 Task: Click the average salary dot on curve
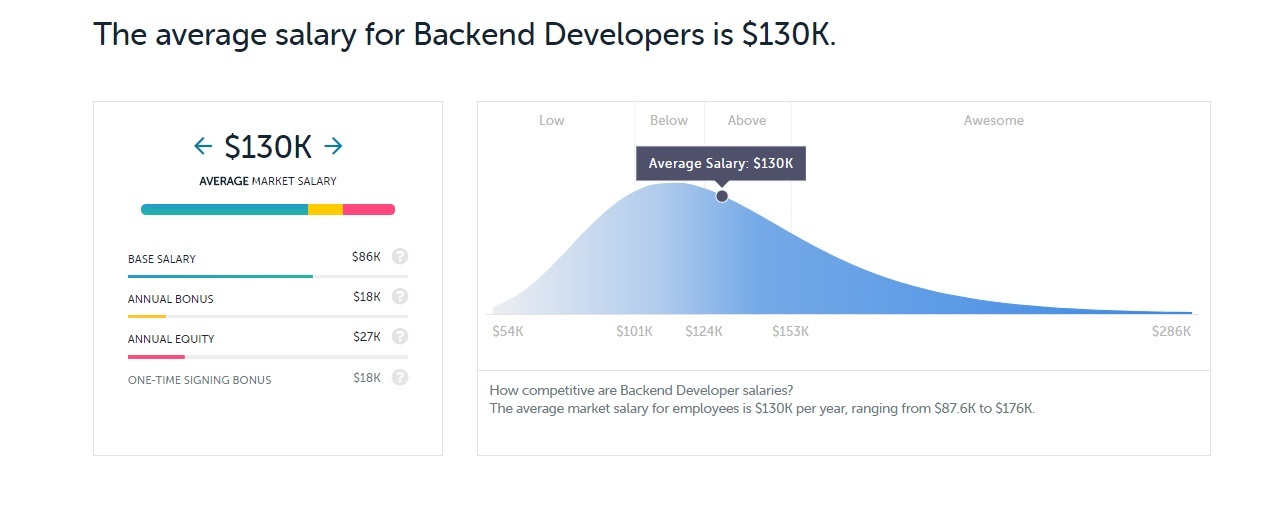pos(722,196)
